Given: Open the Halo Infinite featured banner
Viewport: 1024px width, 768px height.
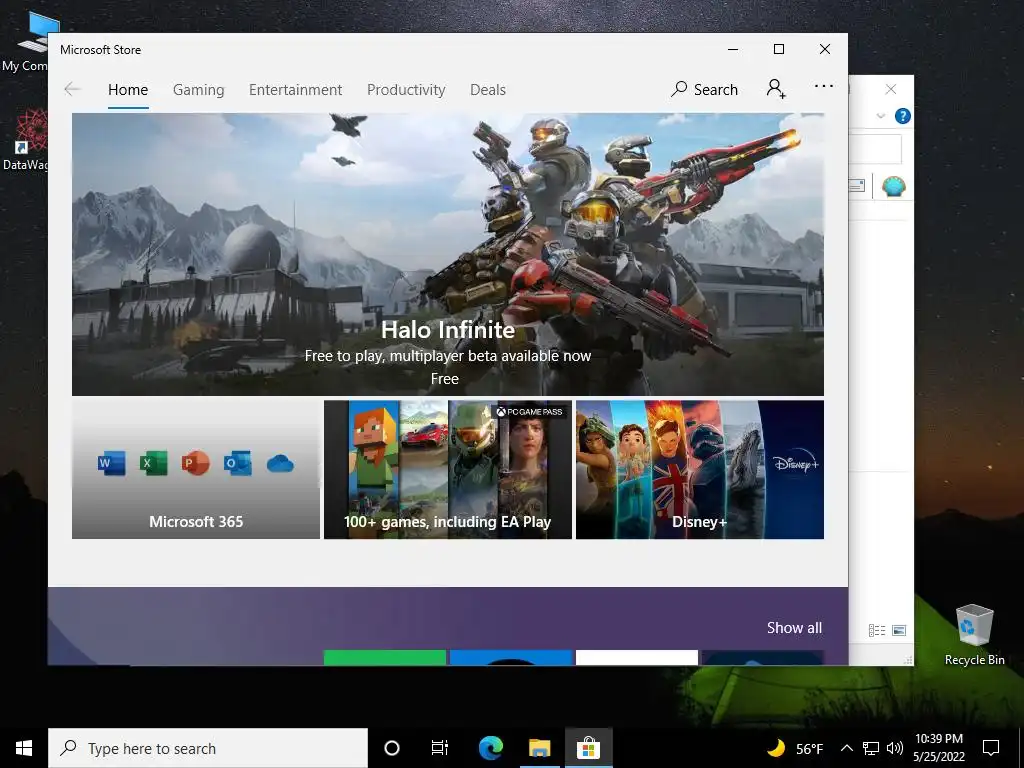Looking at the screenshot, I should 447,254.
